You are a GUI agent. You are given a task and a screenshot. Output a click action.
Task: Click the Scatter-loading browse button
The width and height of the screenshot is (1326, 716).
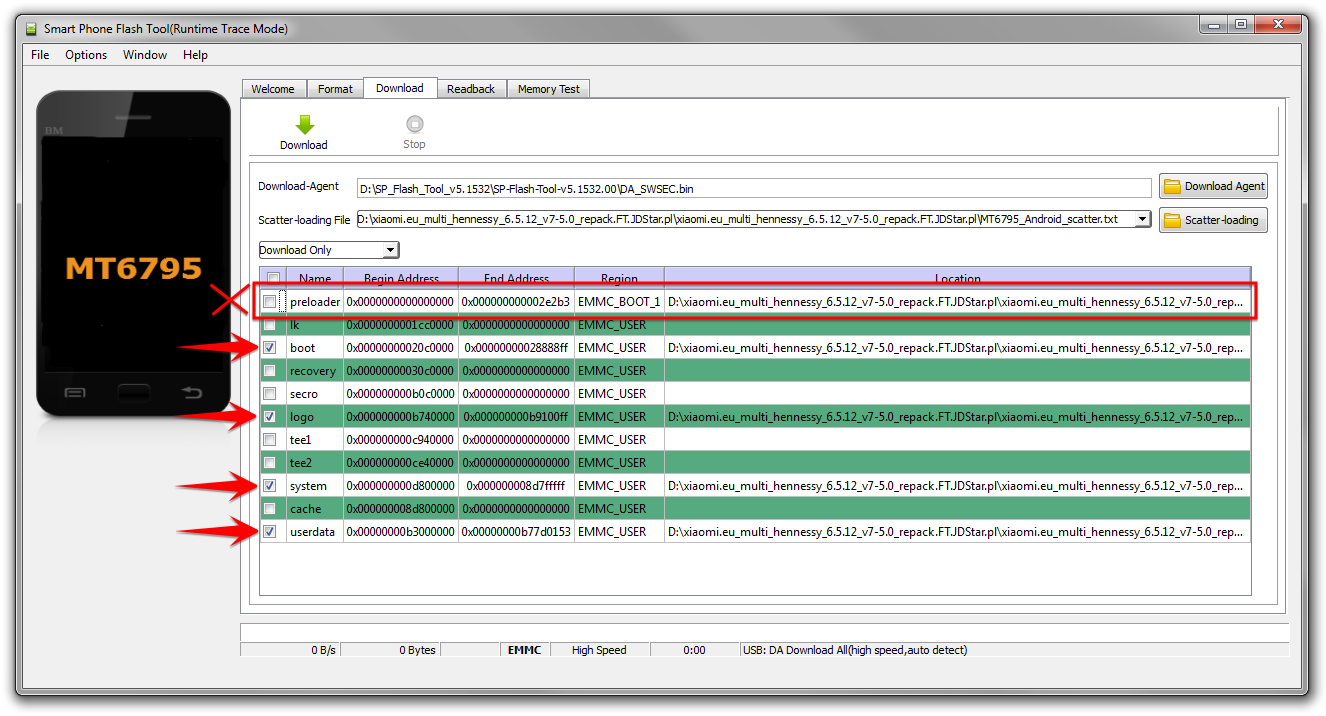(1214, 220)
